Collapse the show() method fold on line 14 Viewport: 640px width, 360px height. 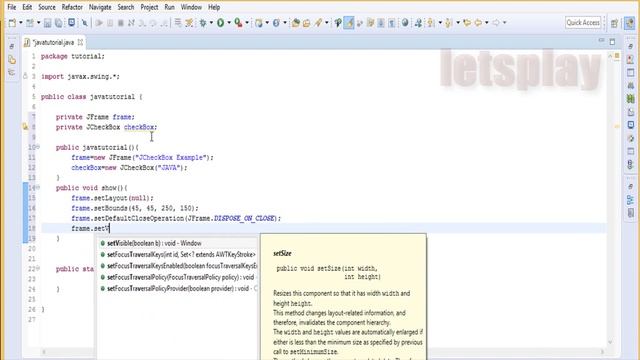38,187
